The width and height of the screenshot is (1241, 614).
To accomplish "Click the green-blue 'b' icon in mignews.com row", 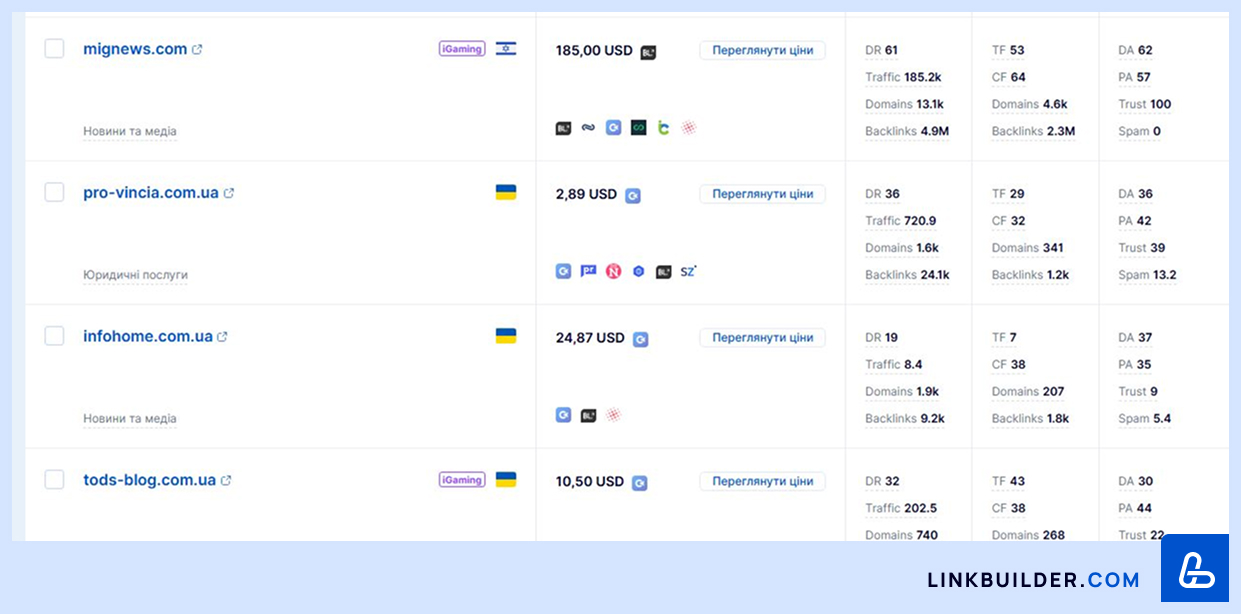I will tap(663, 128).
